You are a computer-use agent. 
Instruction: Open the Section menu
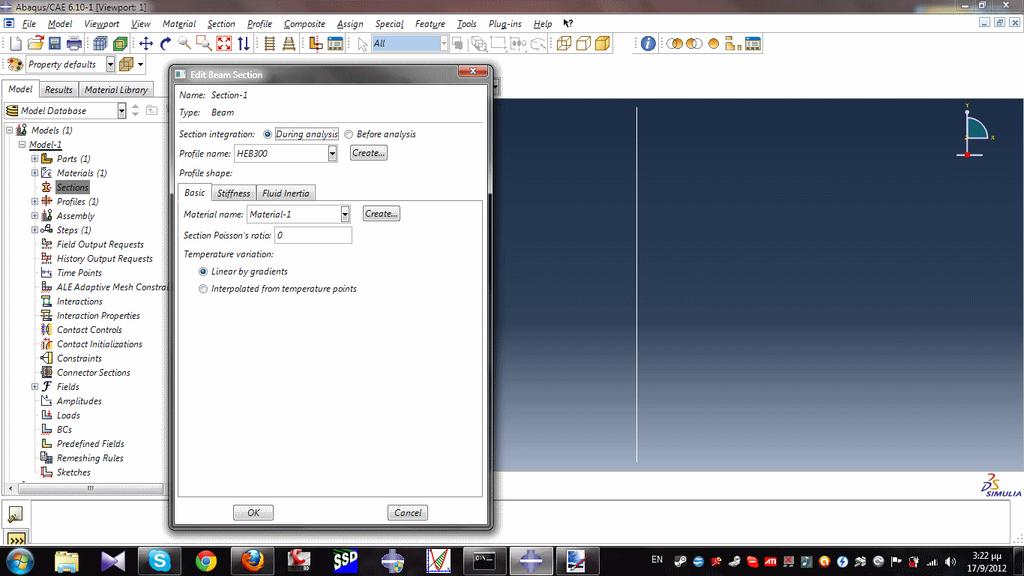coord(221,24)
